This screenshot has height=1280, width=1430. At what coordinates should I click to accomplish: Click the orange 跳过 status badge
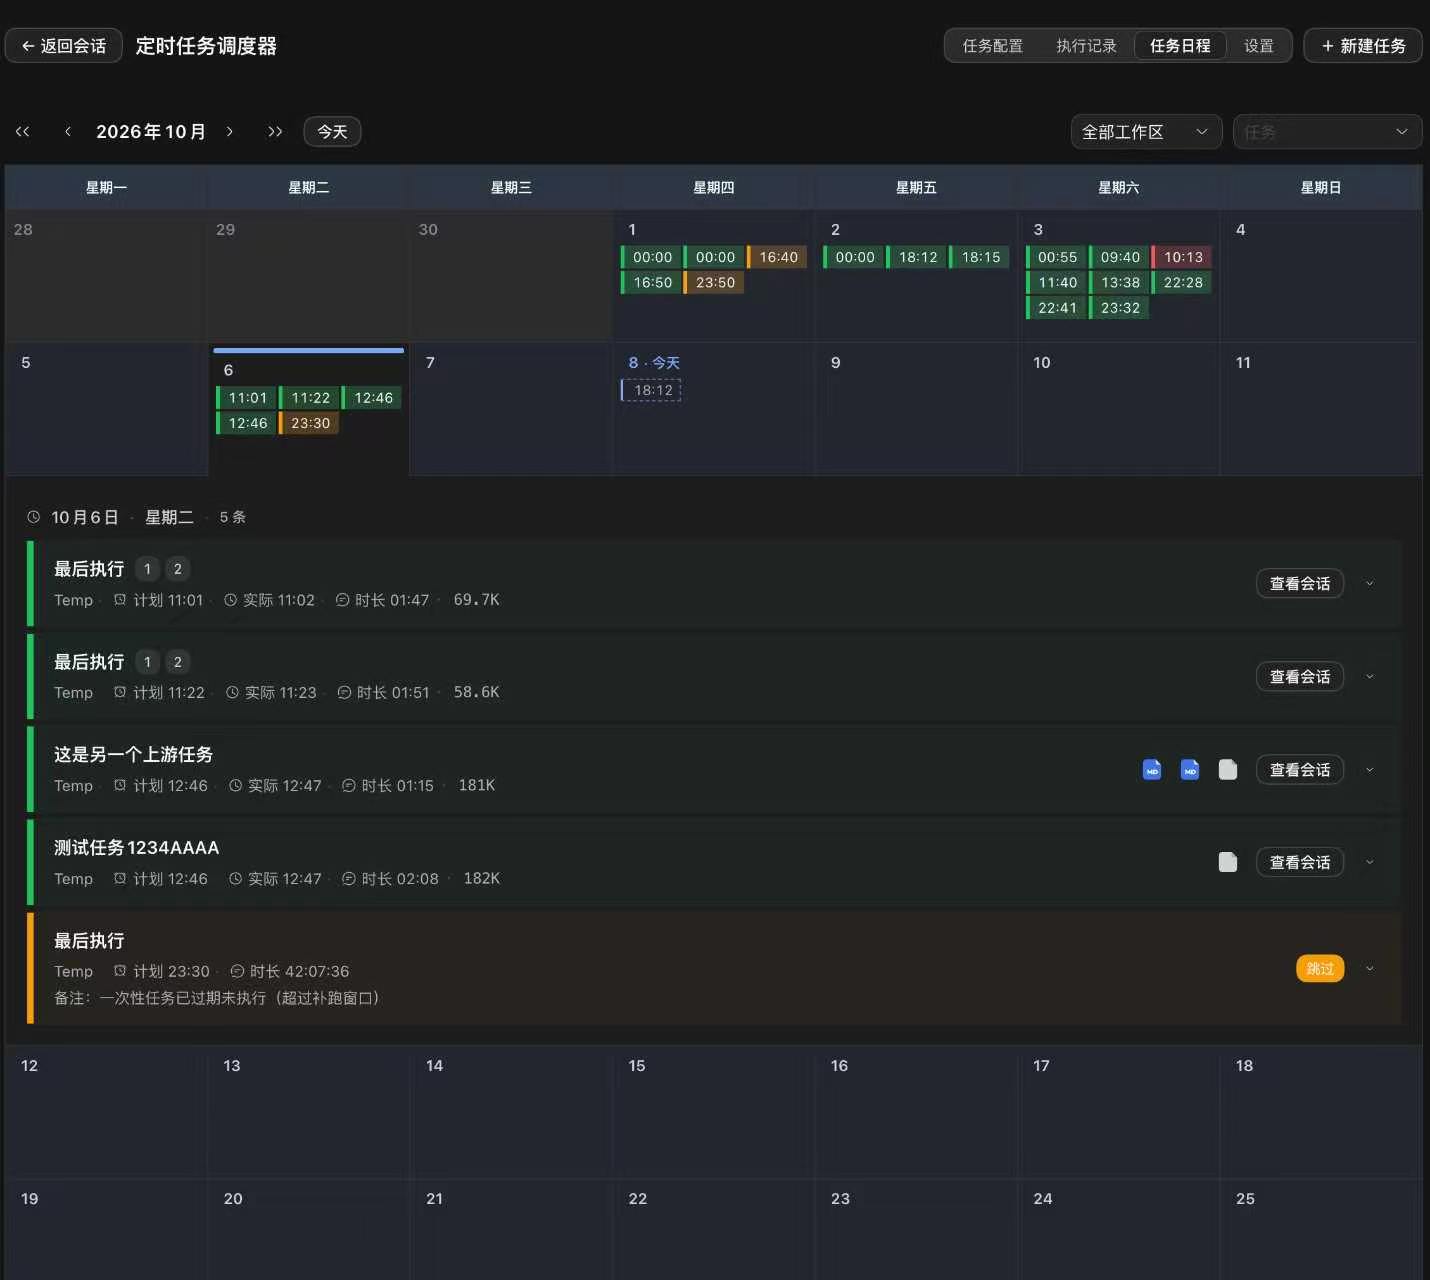tap(1320, 968)
